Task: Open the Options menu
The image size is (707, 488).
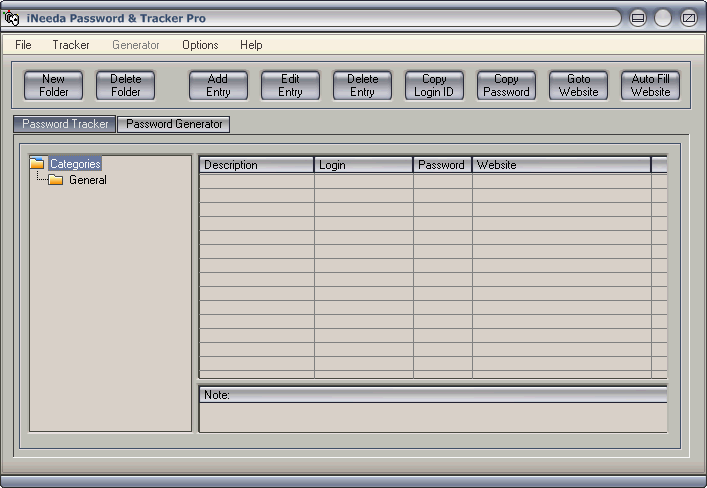Action: [200, 45]
